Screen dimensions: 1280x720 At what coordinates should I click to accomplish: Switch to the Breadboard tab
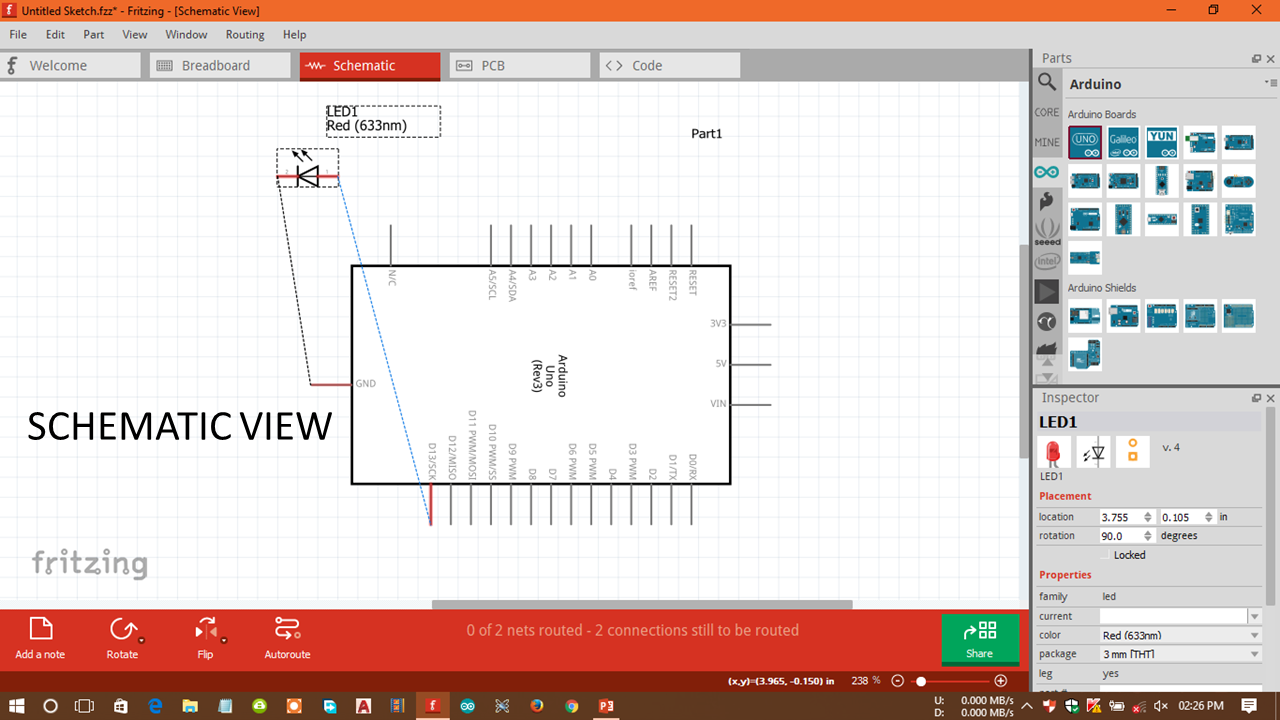coord(219,64)
